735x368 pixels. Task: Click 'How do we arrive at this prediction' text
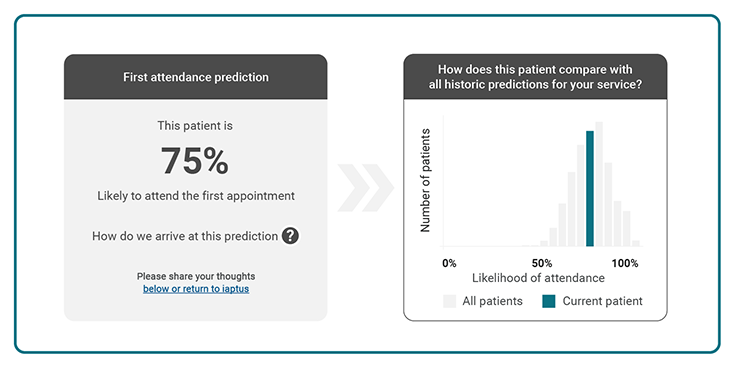pyautogui.click(x=185, y=236)
